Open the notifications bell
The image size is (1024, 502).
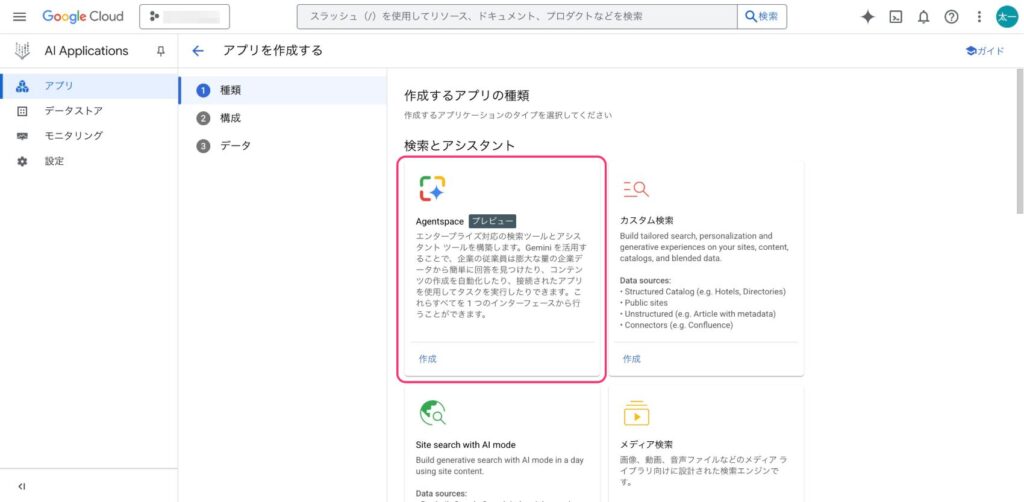point(923,17)
